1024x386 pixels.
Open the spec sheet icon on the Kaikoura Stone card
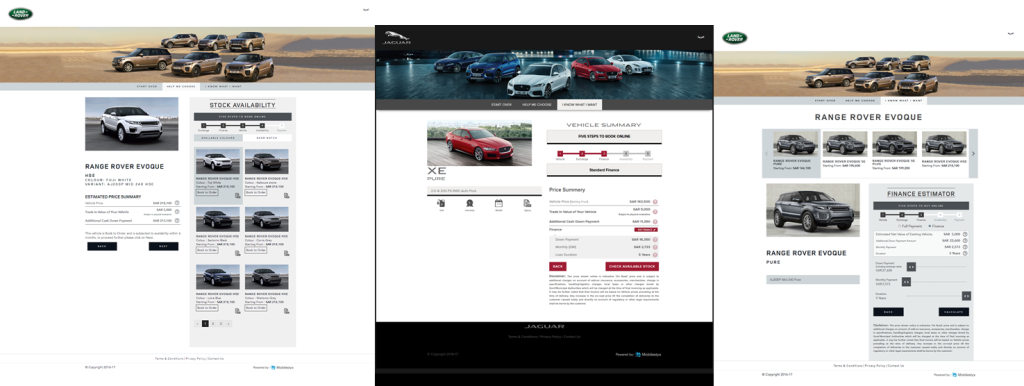click(x=287, y=195)
